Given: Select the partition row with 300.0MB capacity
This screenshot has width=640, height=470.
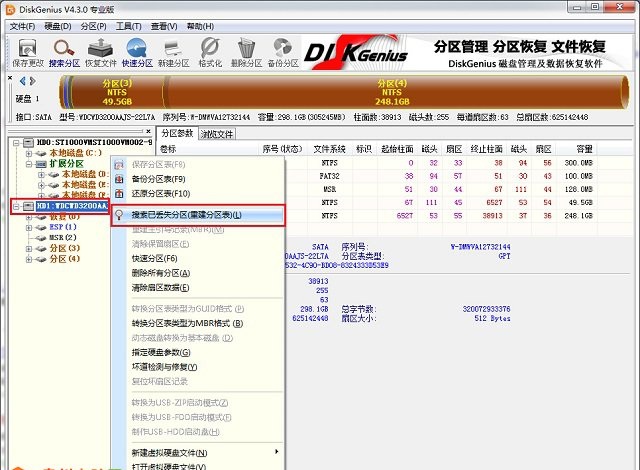Looking at the screenshot, I should point(439,163).
